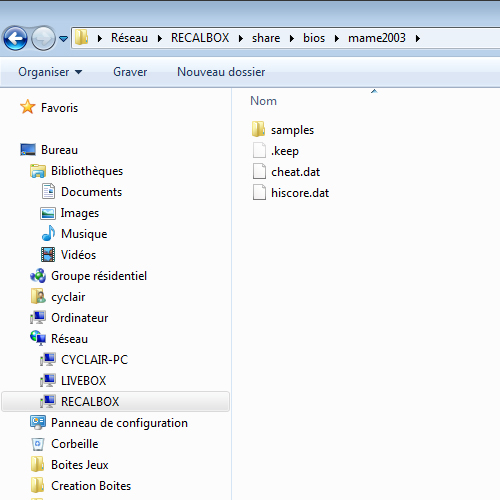Click the Favoris star icon
The height and width of the screenshot is (500, 500).
[27, 107]
